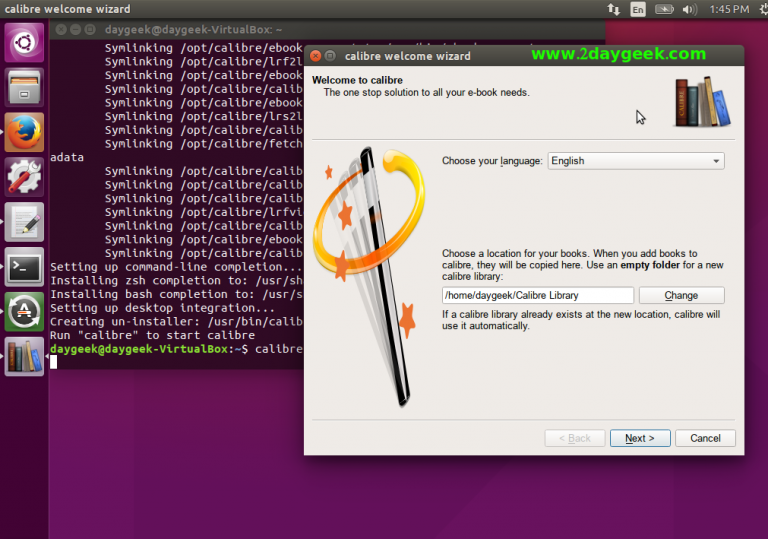768x539 pixels.
Task: Click the library location path field
Action: tap(538, 295)
